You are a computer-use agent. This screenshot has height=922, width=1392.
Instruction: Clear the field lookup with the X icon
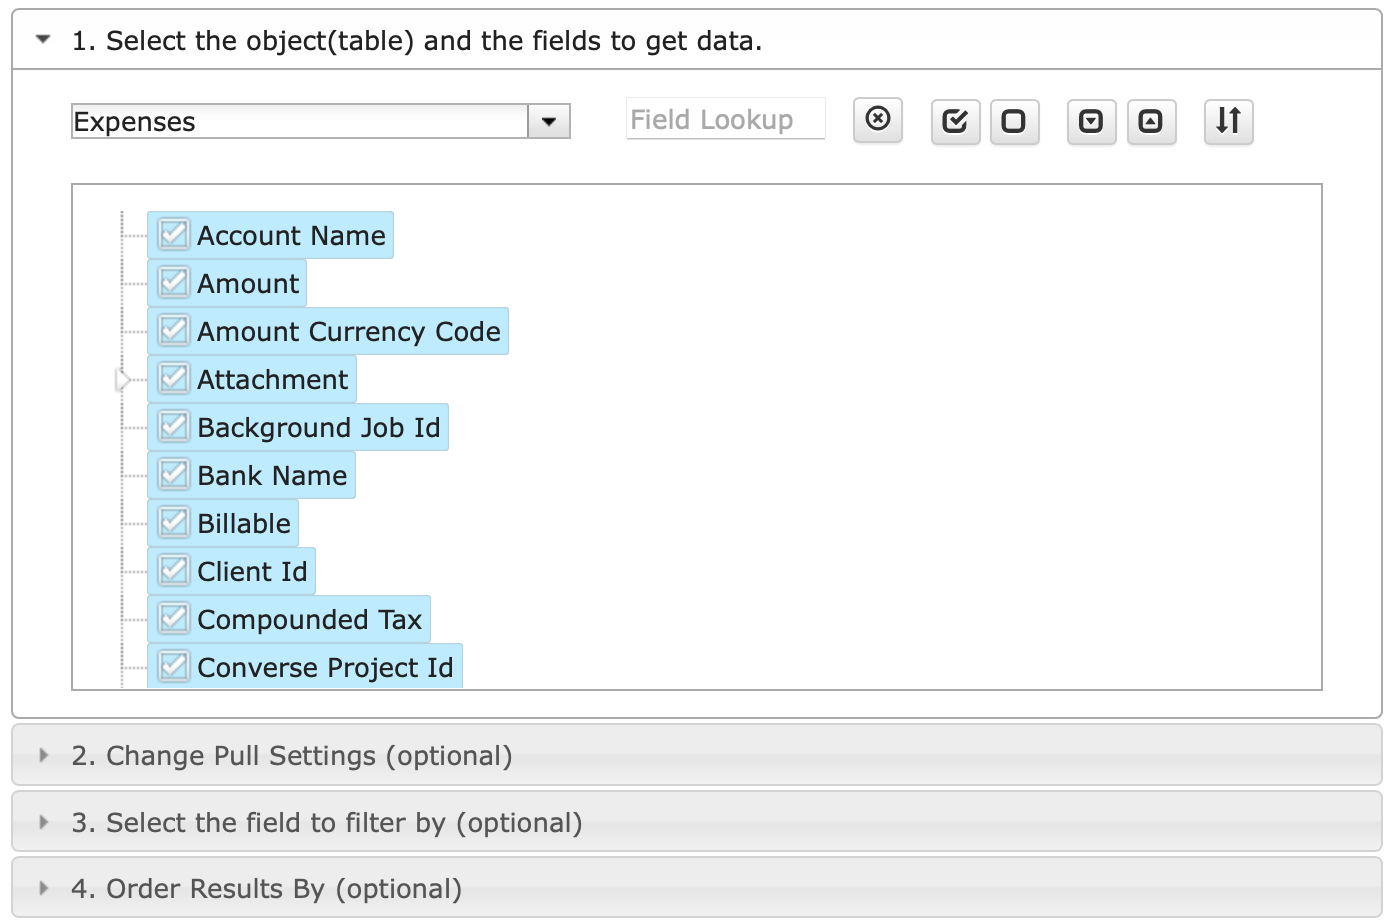click(x=877, y=120)
